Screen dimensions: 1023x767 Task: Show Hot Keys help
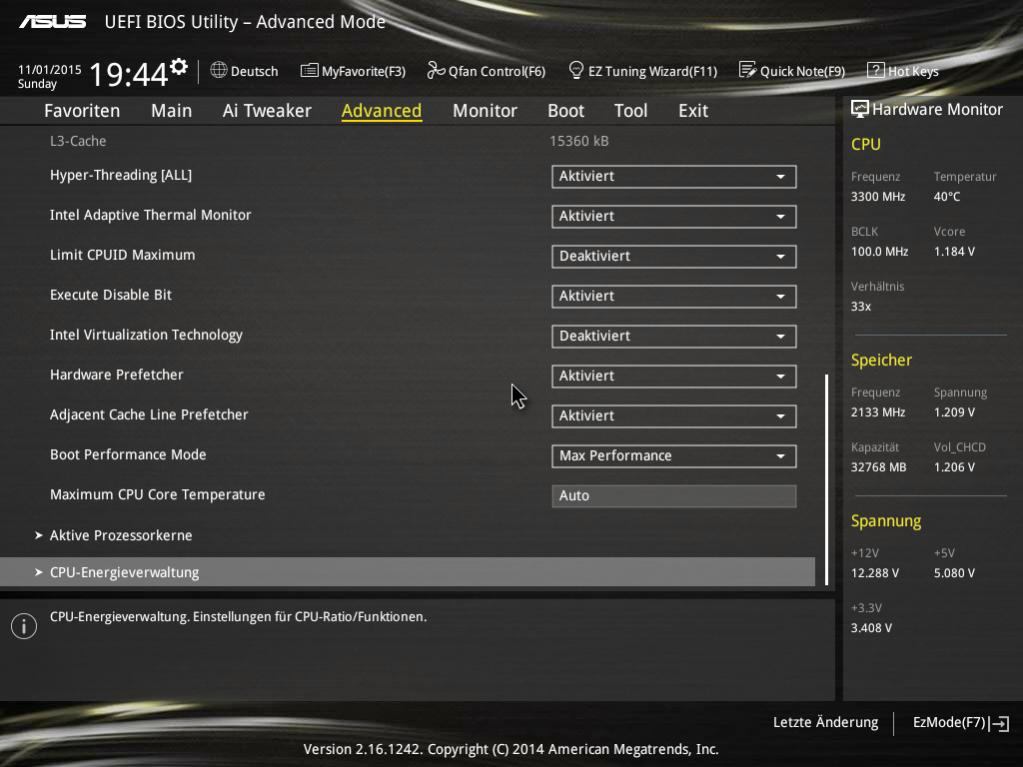point(903,71)
